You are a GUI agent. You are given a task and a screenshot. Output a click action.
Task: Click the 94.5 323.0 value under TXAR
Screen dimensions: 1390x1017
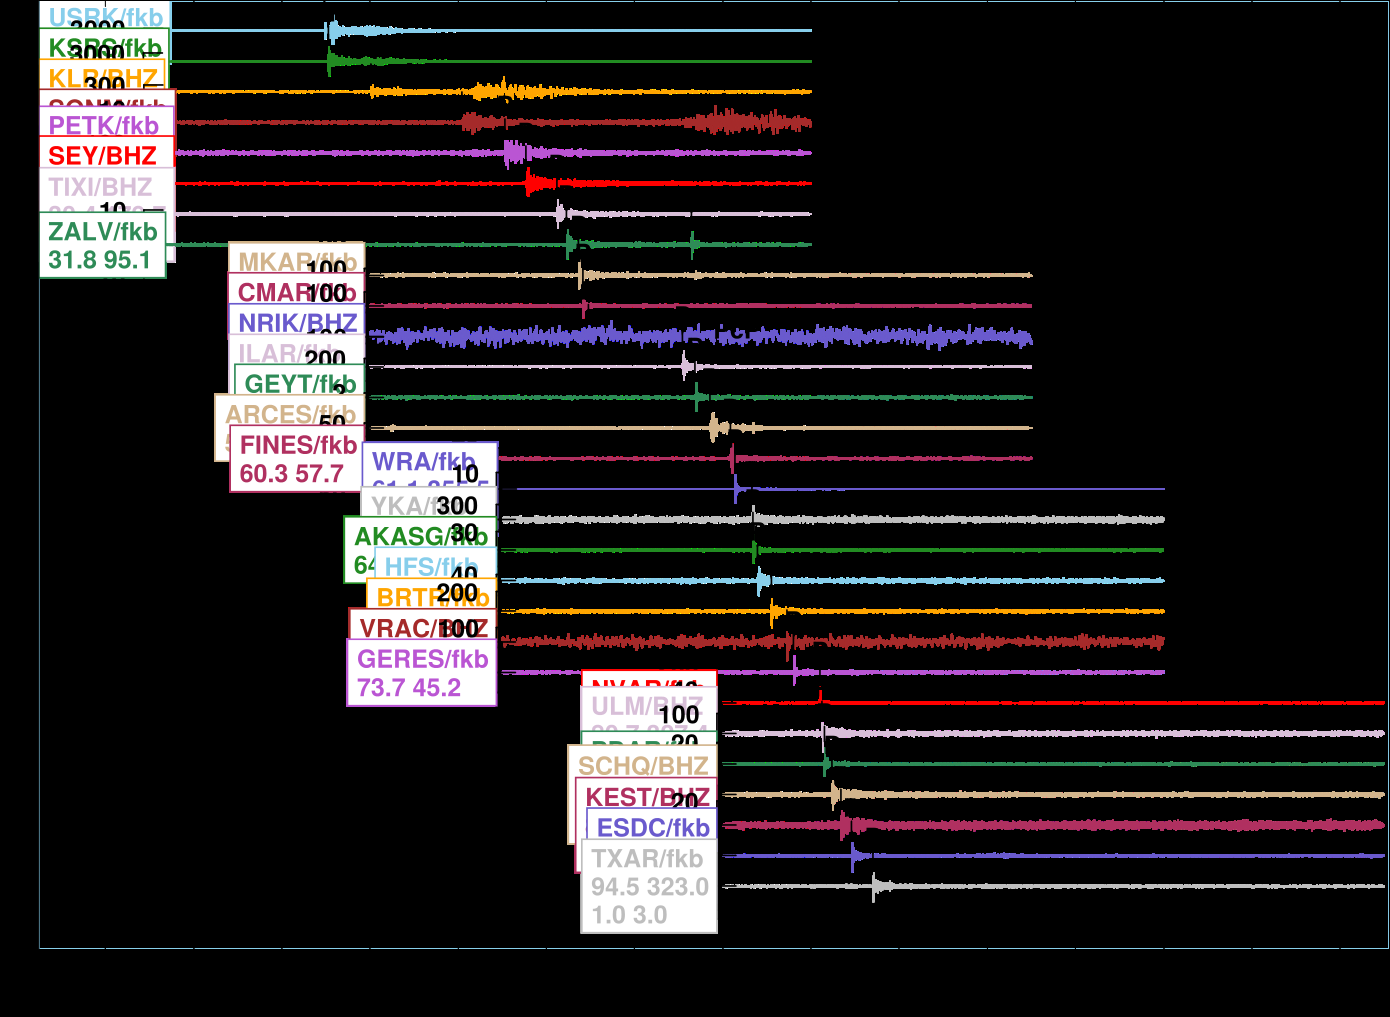coord(649,887)
